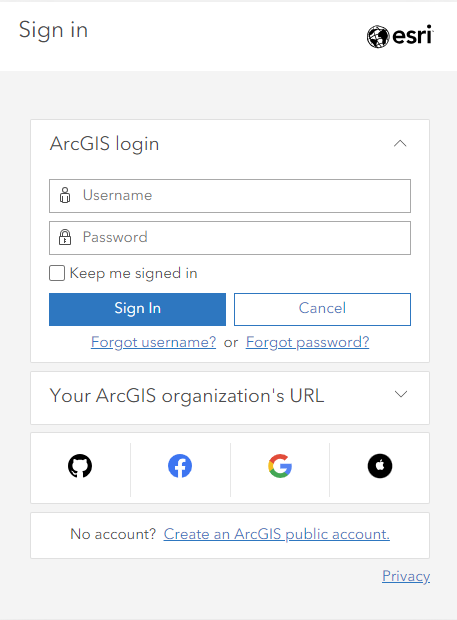Open the Forgot password? link
457x620 pixels.
point(308,342)
